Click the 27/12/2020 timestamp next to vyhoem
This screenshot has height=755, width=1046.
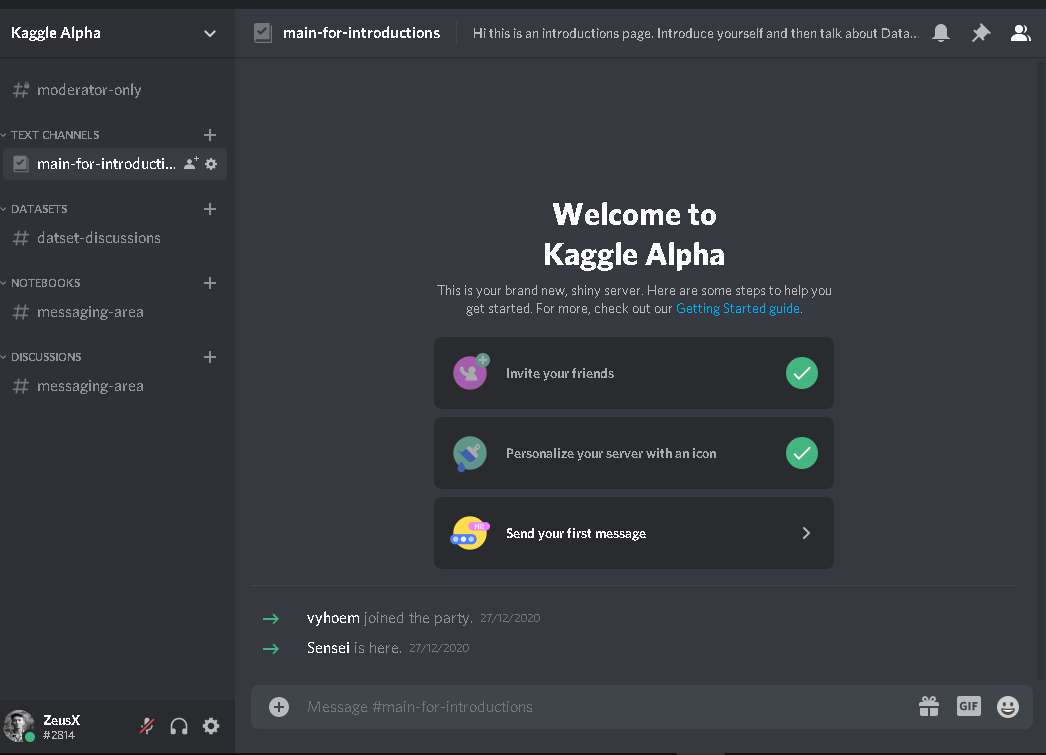510,618
